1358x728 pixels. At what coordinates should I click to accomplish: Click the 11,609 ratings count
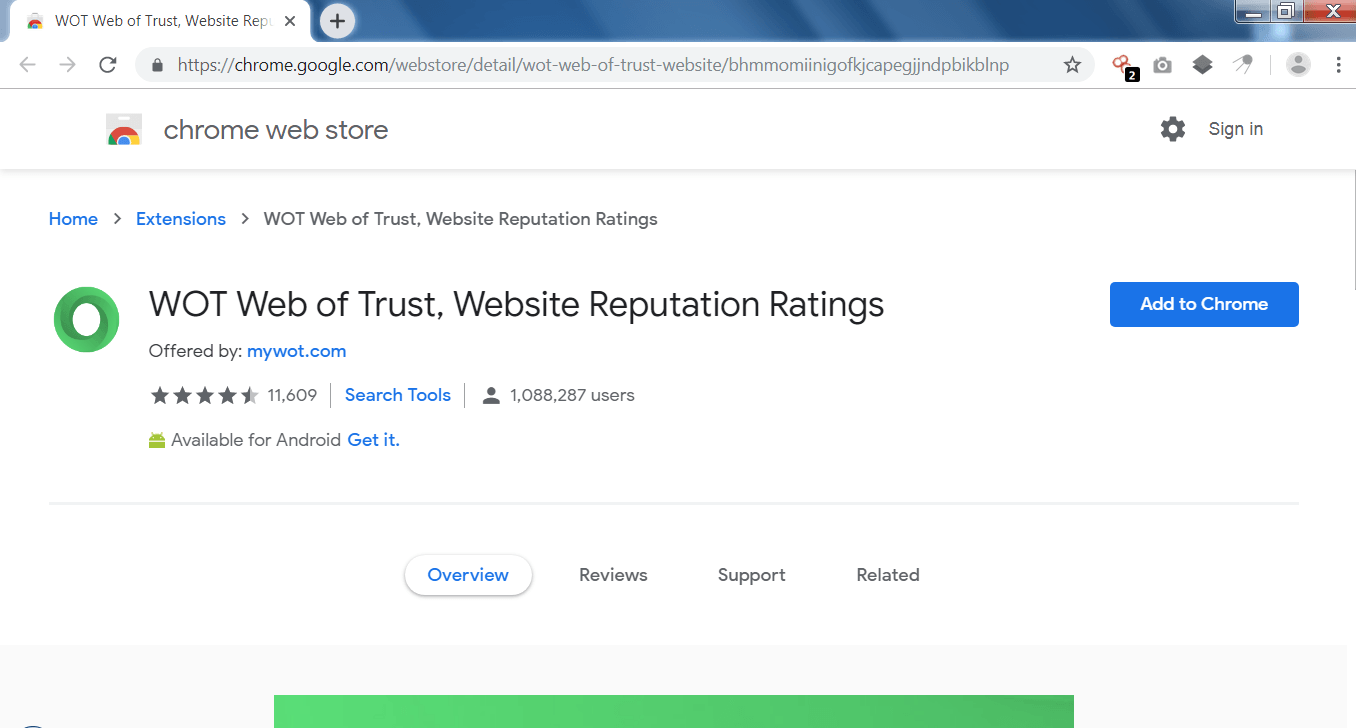292,396
